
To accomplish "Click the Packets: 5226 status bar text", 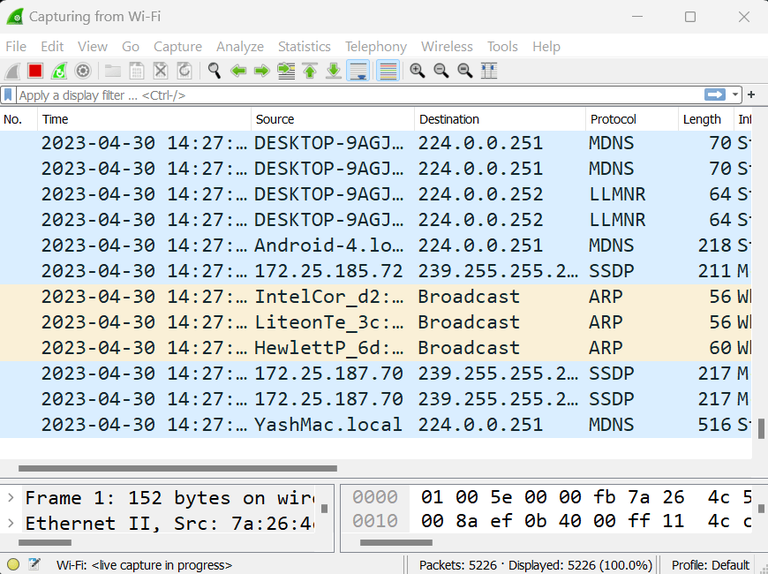I will coord(458,565).
